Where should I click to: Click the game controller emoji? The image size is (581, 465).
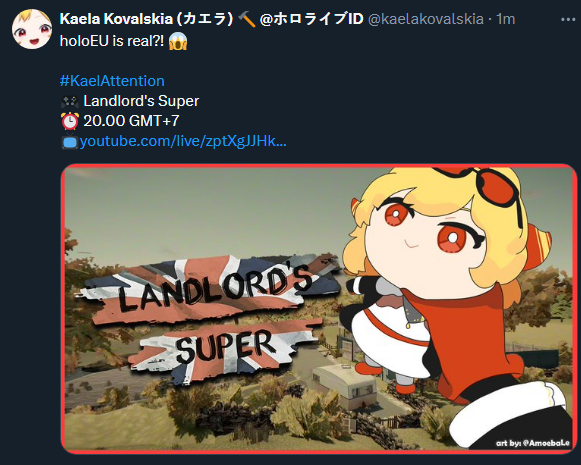(69, 101)
